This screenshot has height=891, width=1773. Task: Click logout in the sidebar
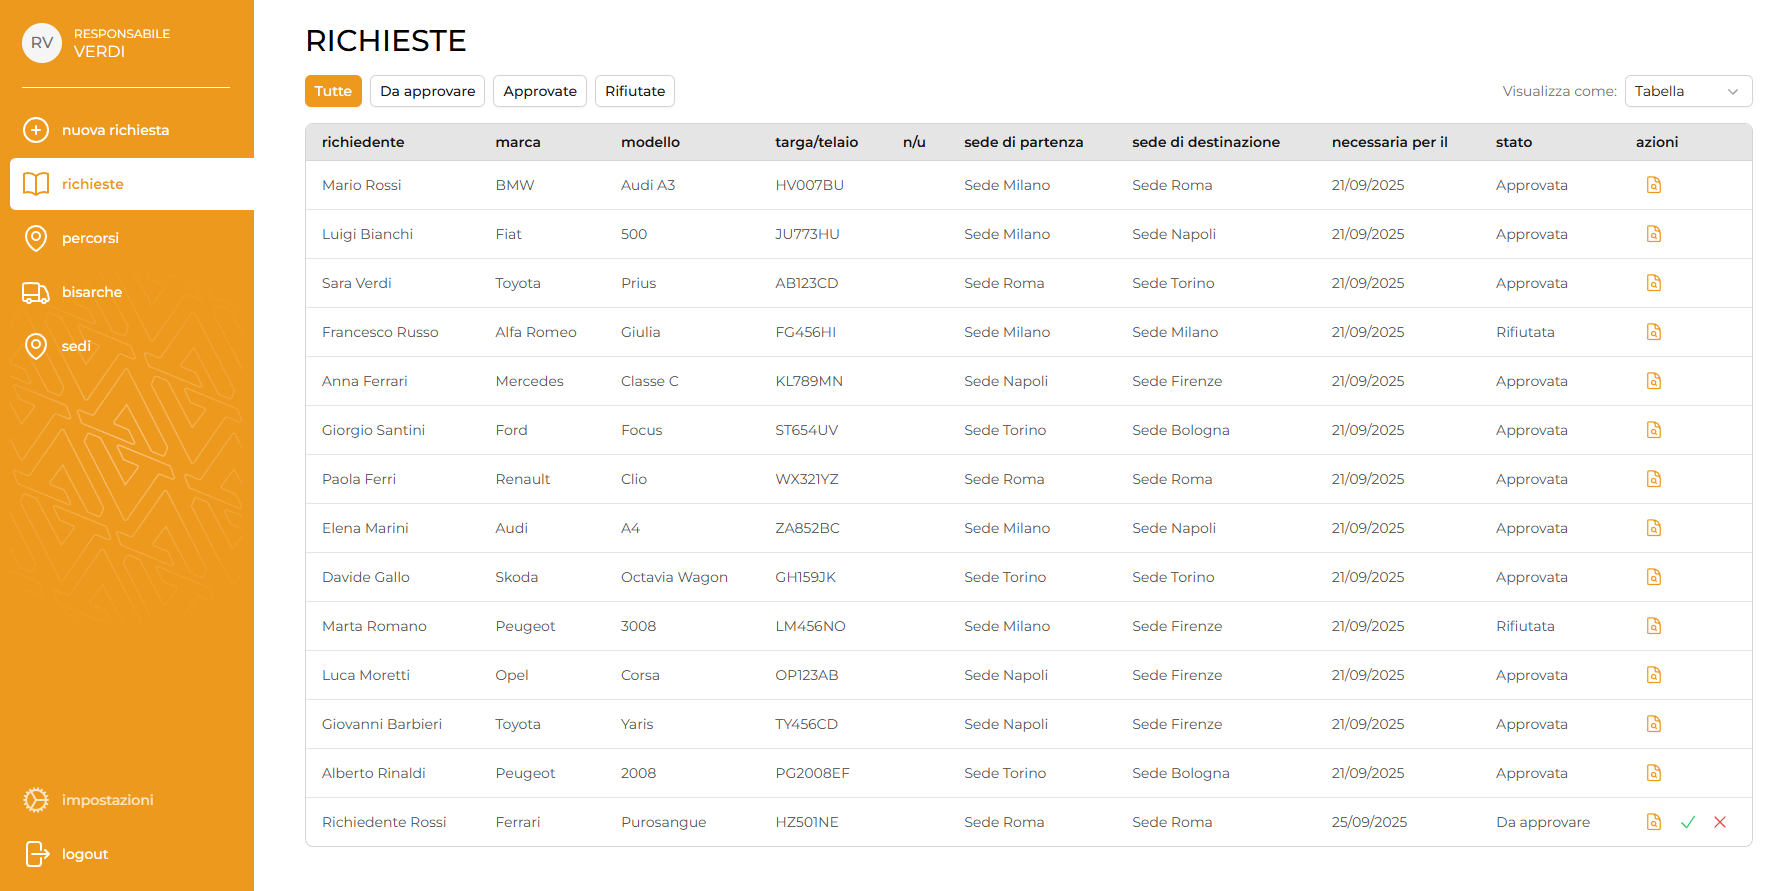85,854
